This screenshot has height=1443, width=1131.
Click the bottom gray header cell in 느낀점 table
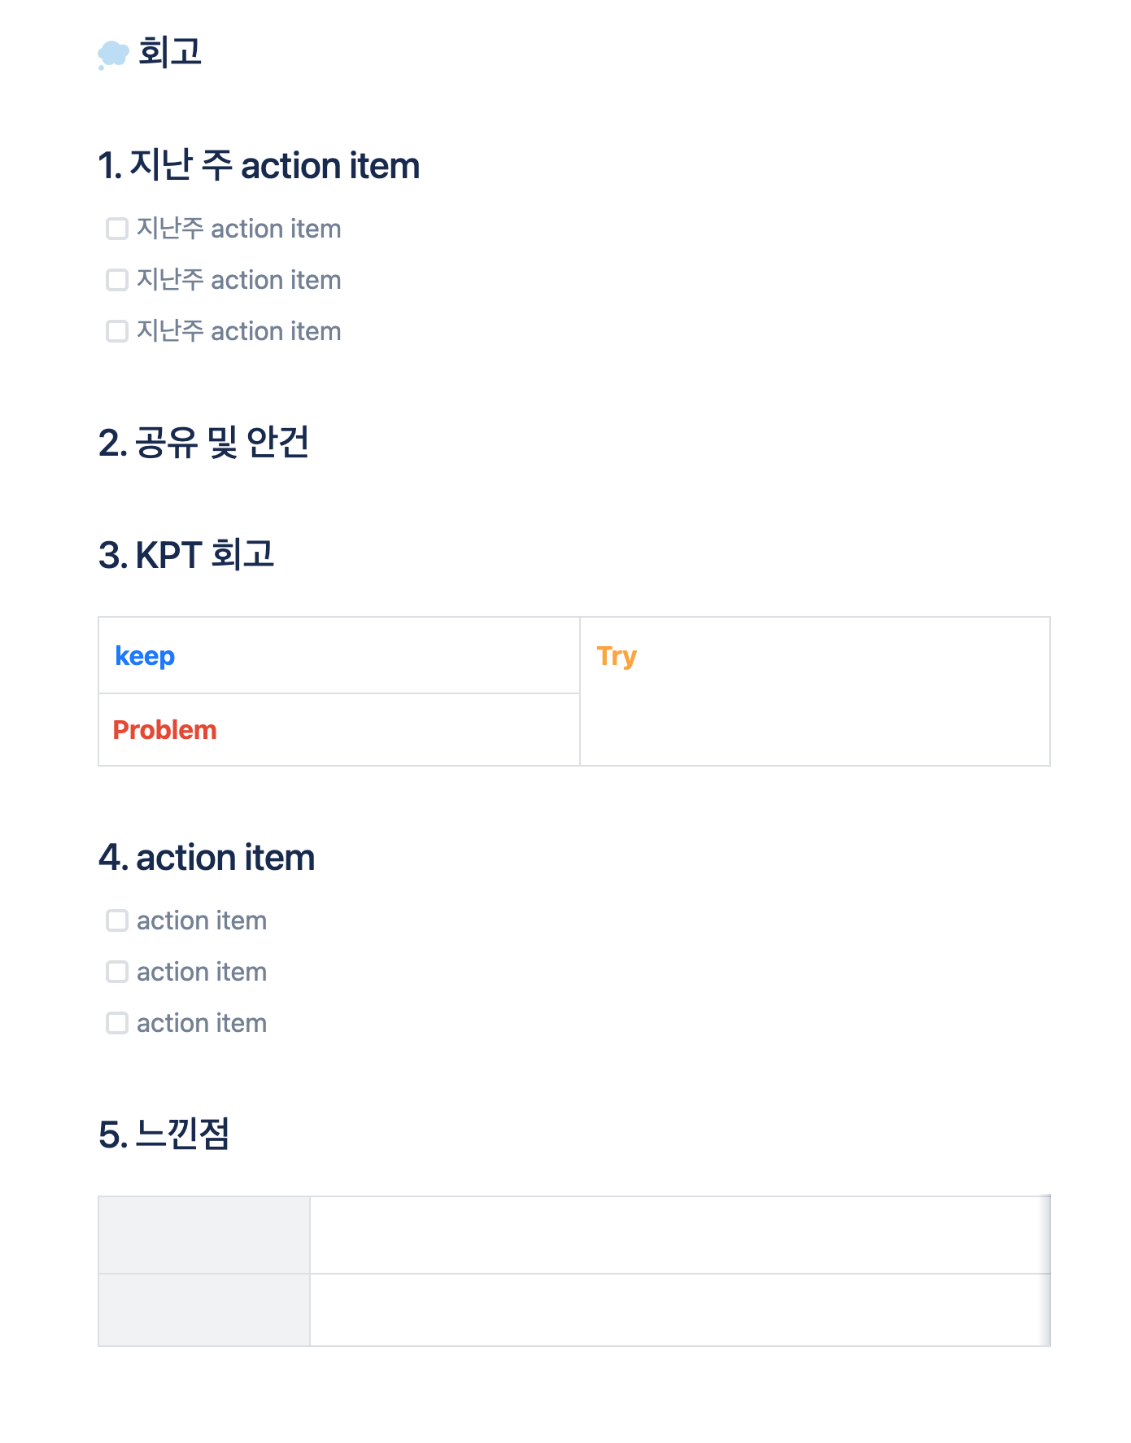tap(204, 1310)
